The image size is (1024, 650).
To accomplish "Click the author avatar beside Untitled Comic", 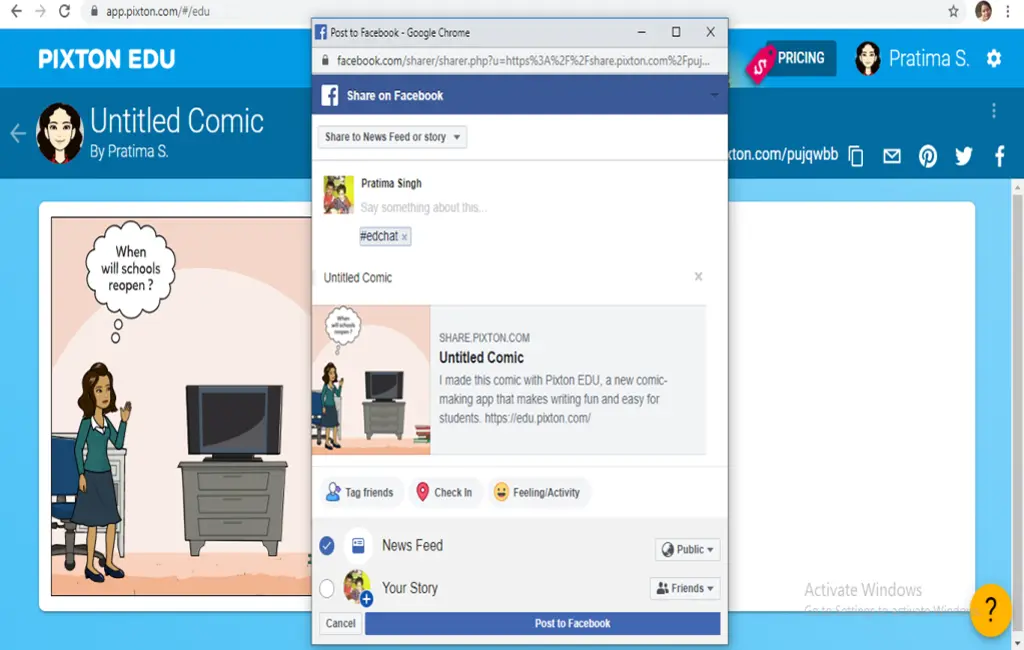I will [x=60, y=133].
